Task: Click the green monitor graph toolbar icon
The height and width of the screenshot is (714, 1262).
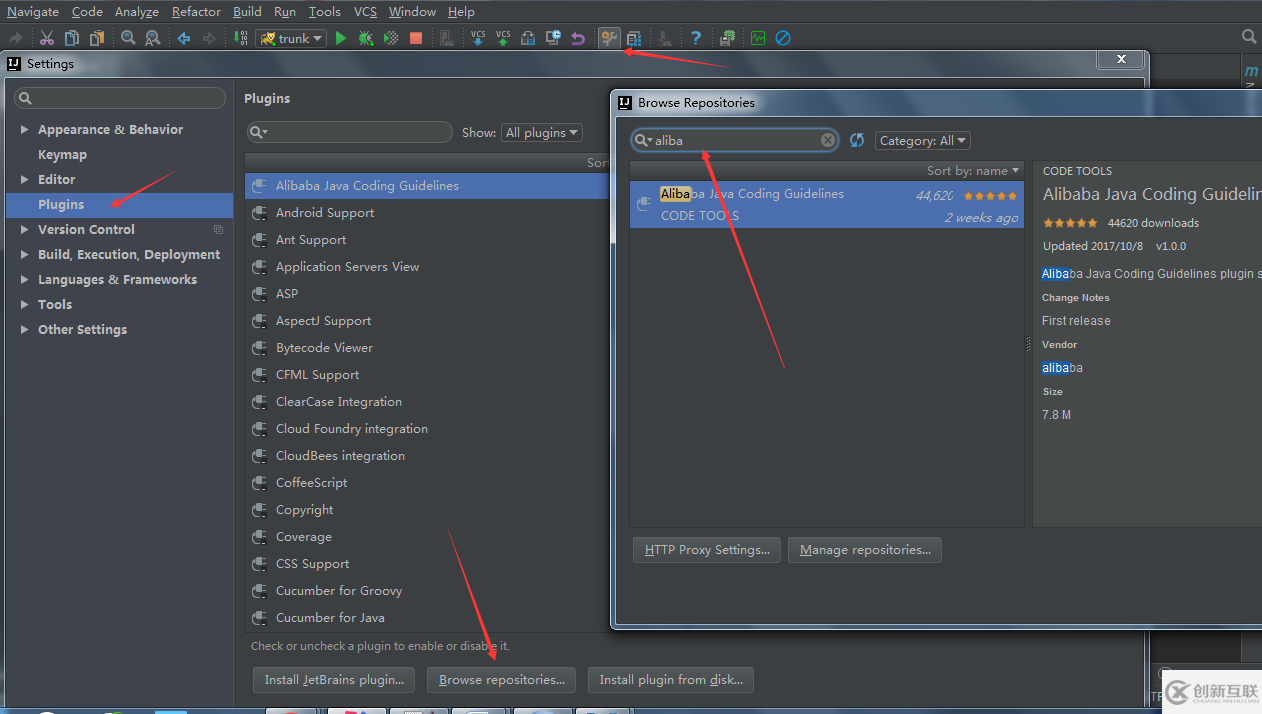Action: 758,38
